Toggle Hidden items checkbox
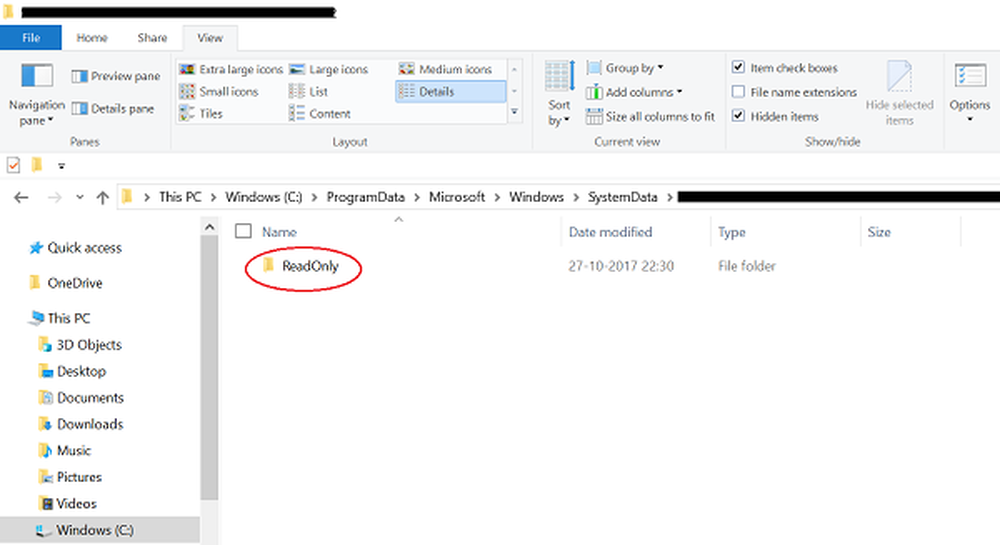This screenshot has width=1000, height=545. (739, 116)
